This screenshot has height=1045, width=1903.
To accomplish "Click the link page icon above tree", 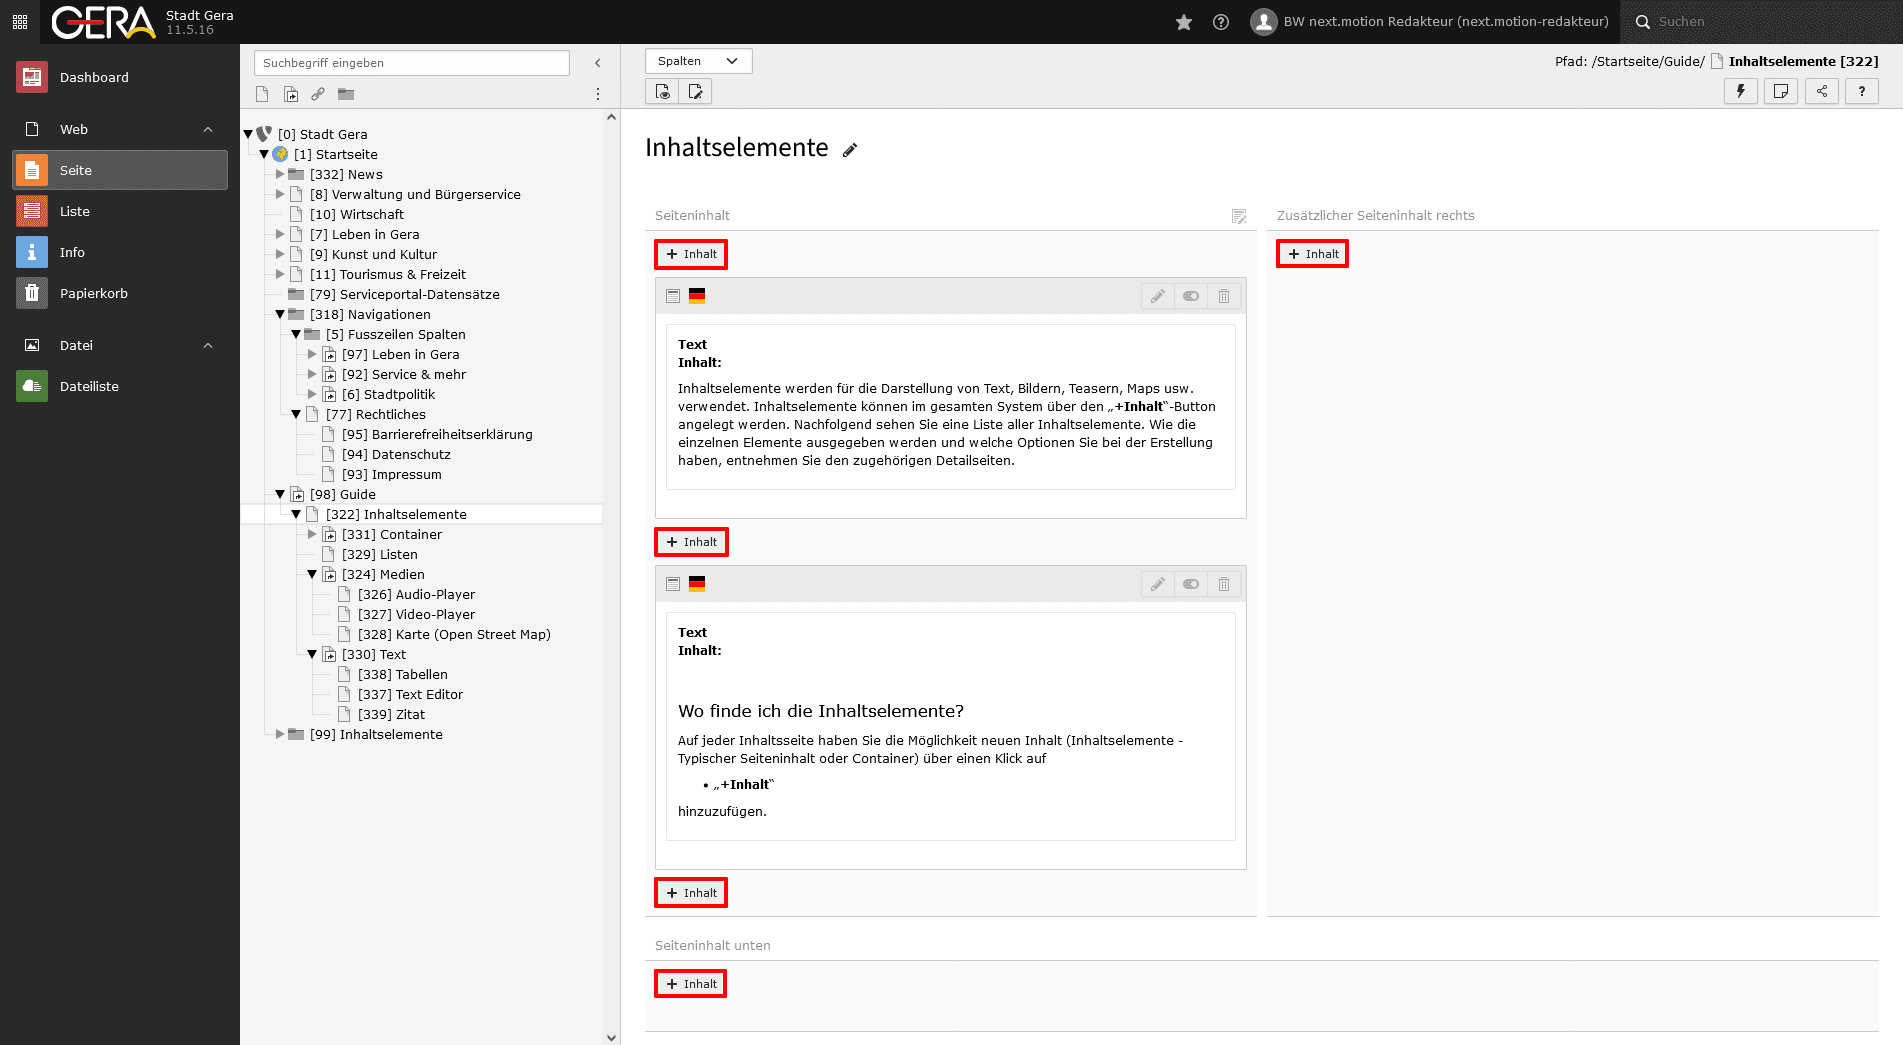I will 318,94.
